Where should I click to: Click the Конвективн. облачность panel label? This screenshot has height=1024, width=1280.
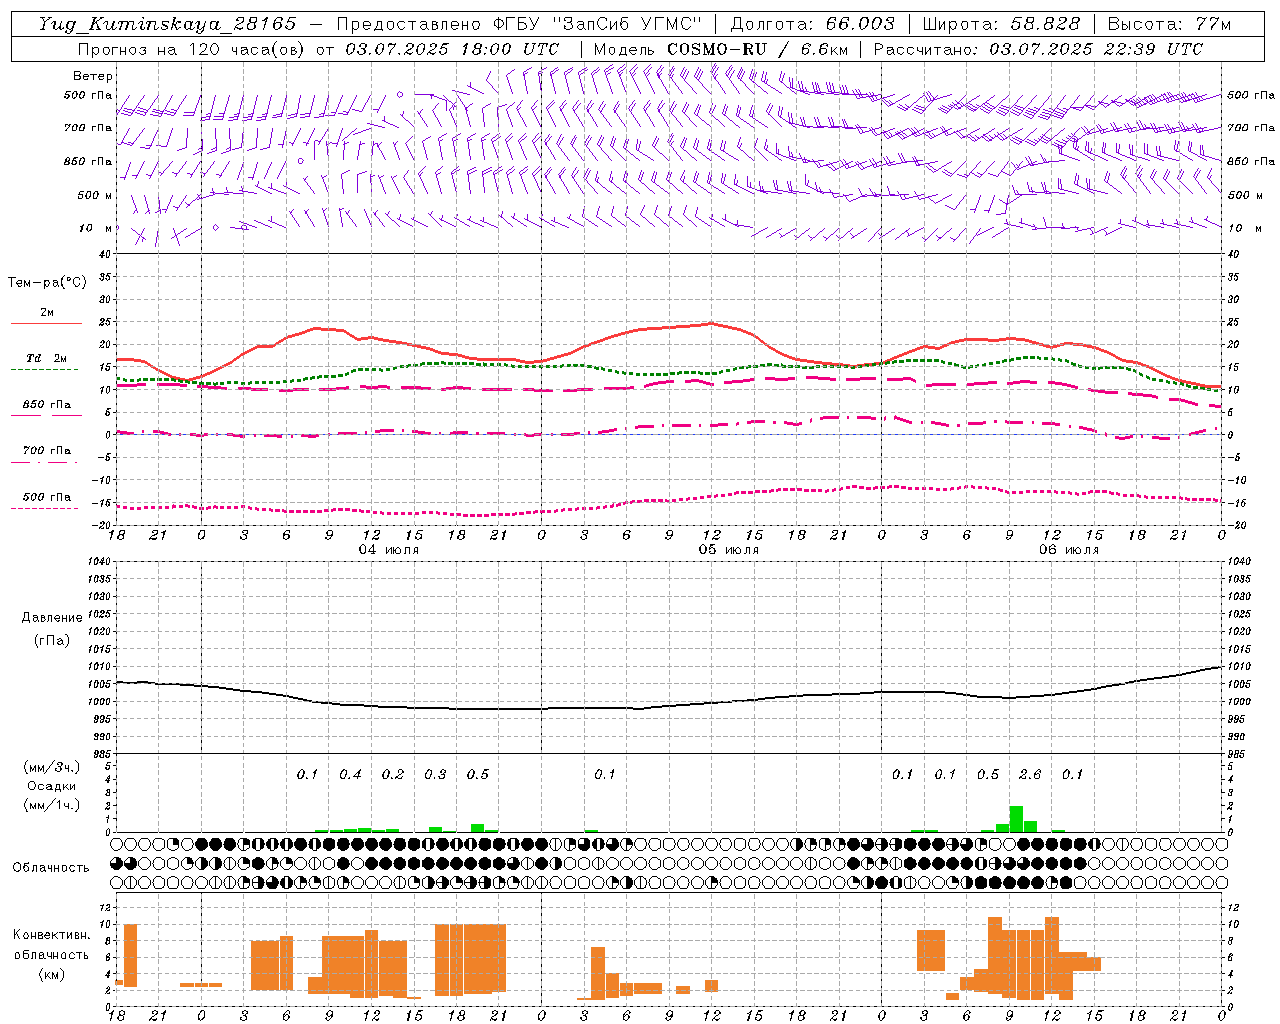click(51, 954)
